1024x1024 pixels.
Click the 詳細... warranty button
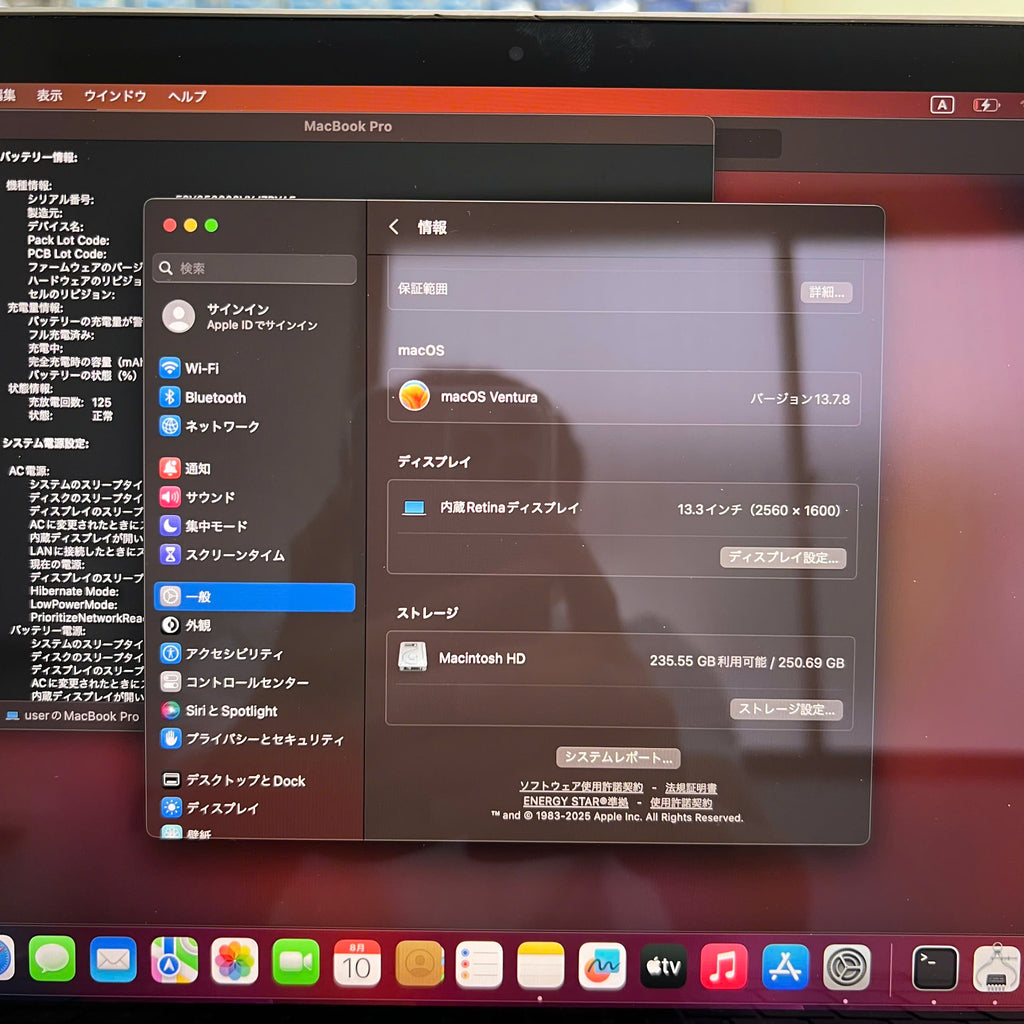pyautogui.click(x=826, y=292)
